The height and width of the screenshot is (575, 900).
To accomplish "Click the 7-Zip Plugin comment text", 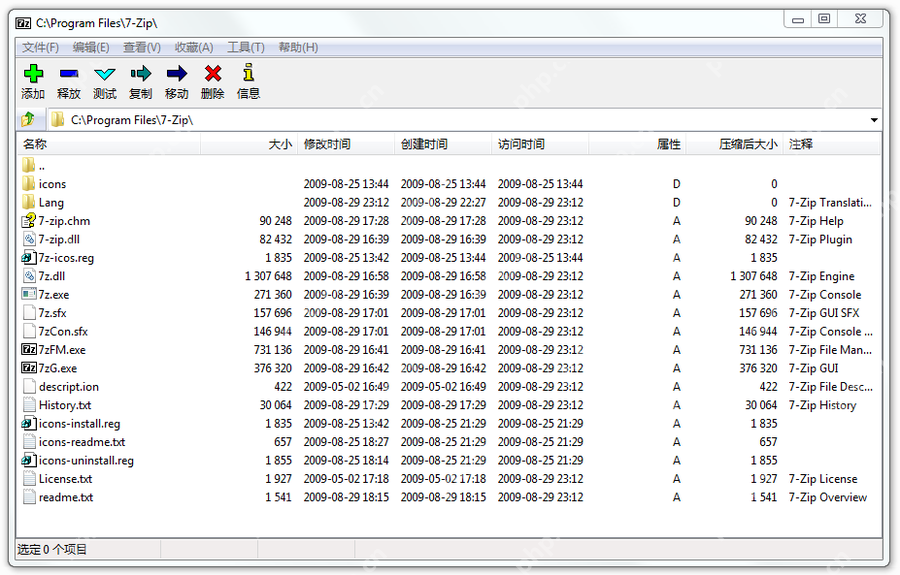I will click(820, 239).
